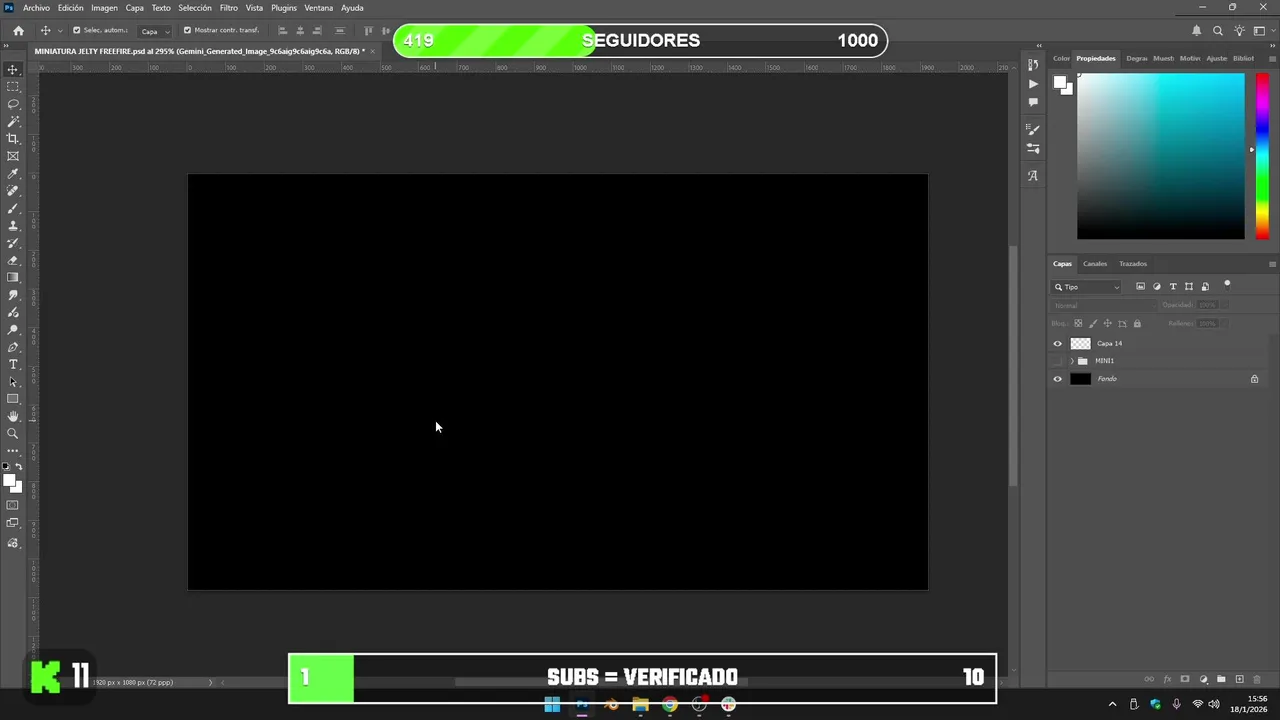
Task: Hide the Capa 14 layer
Action: point(1057,343)
